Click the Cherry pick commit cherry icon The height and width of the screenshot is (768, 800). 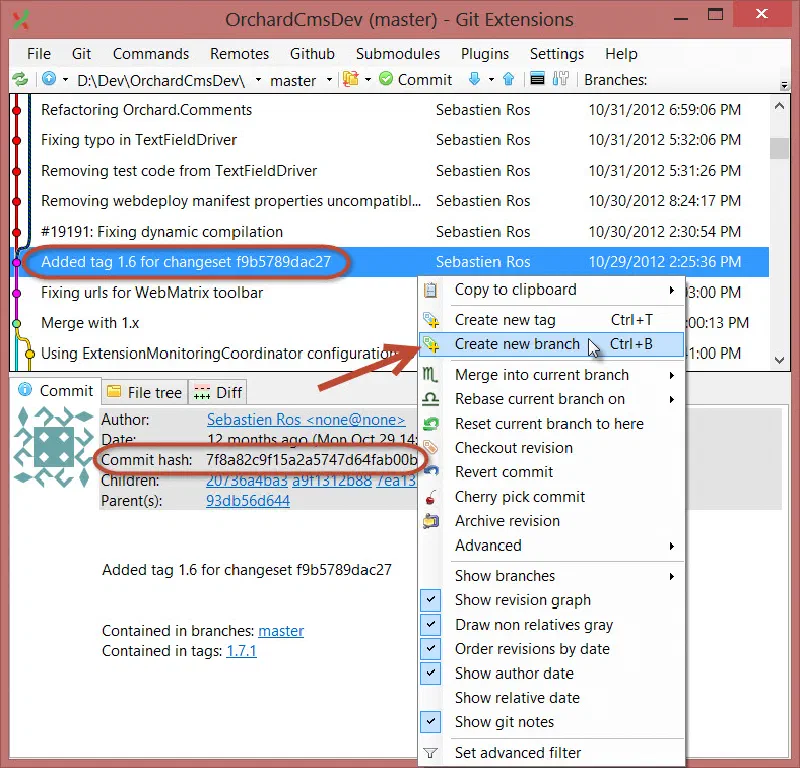click(x=431, y=497)
